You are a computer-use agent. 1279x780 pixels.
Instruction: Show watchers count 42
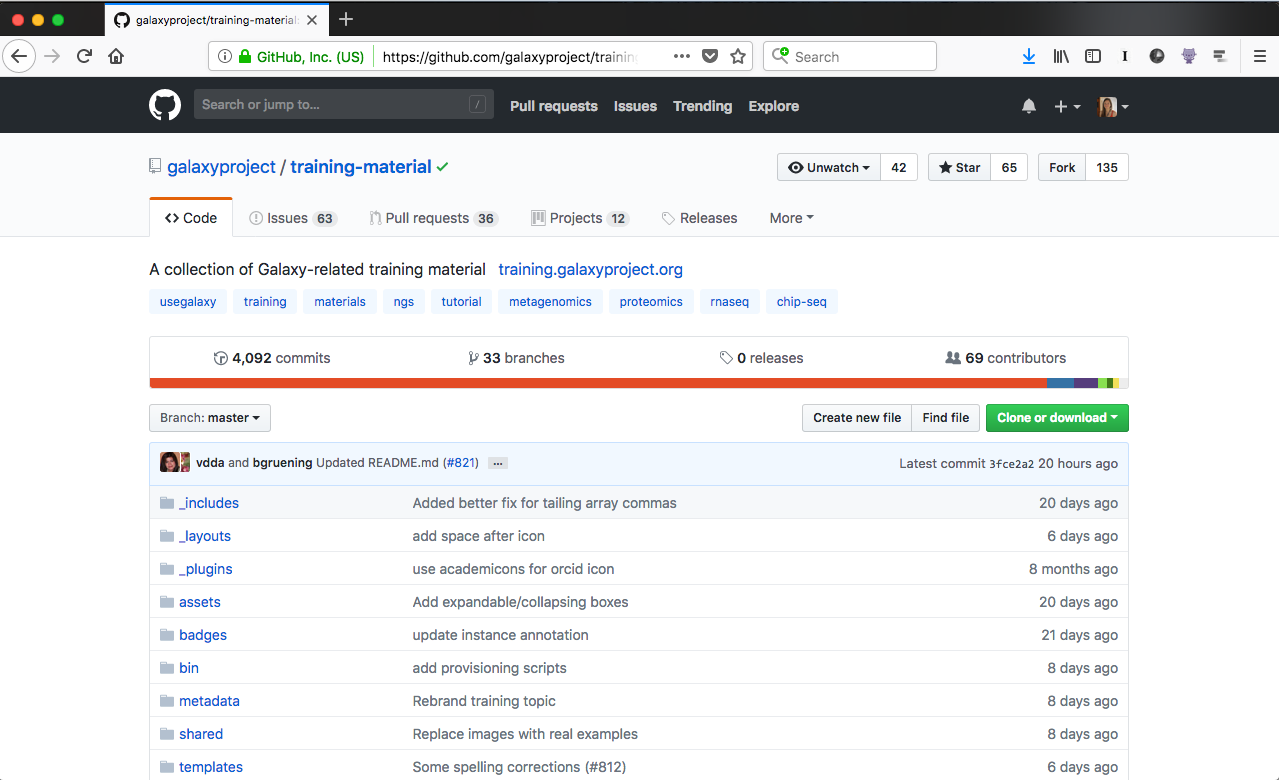[x=899, y=168]
